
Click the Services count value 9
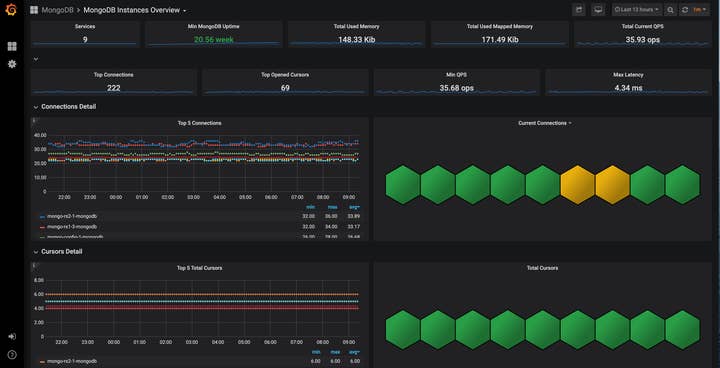(85, 40)
